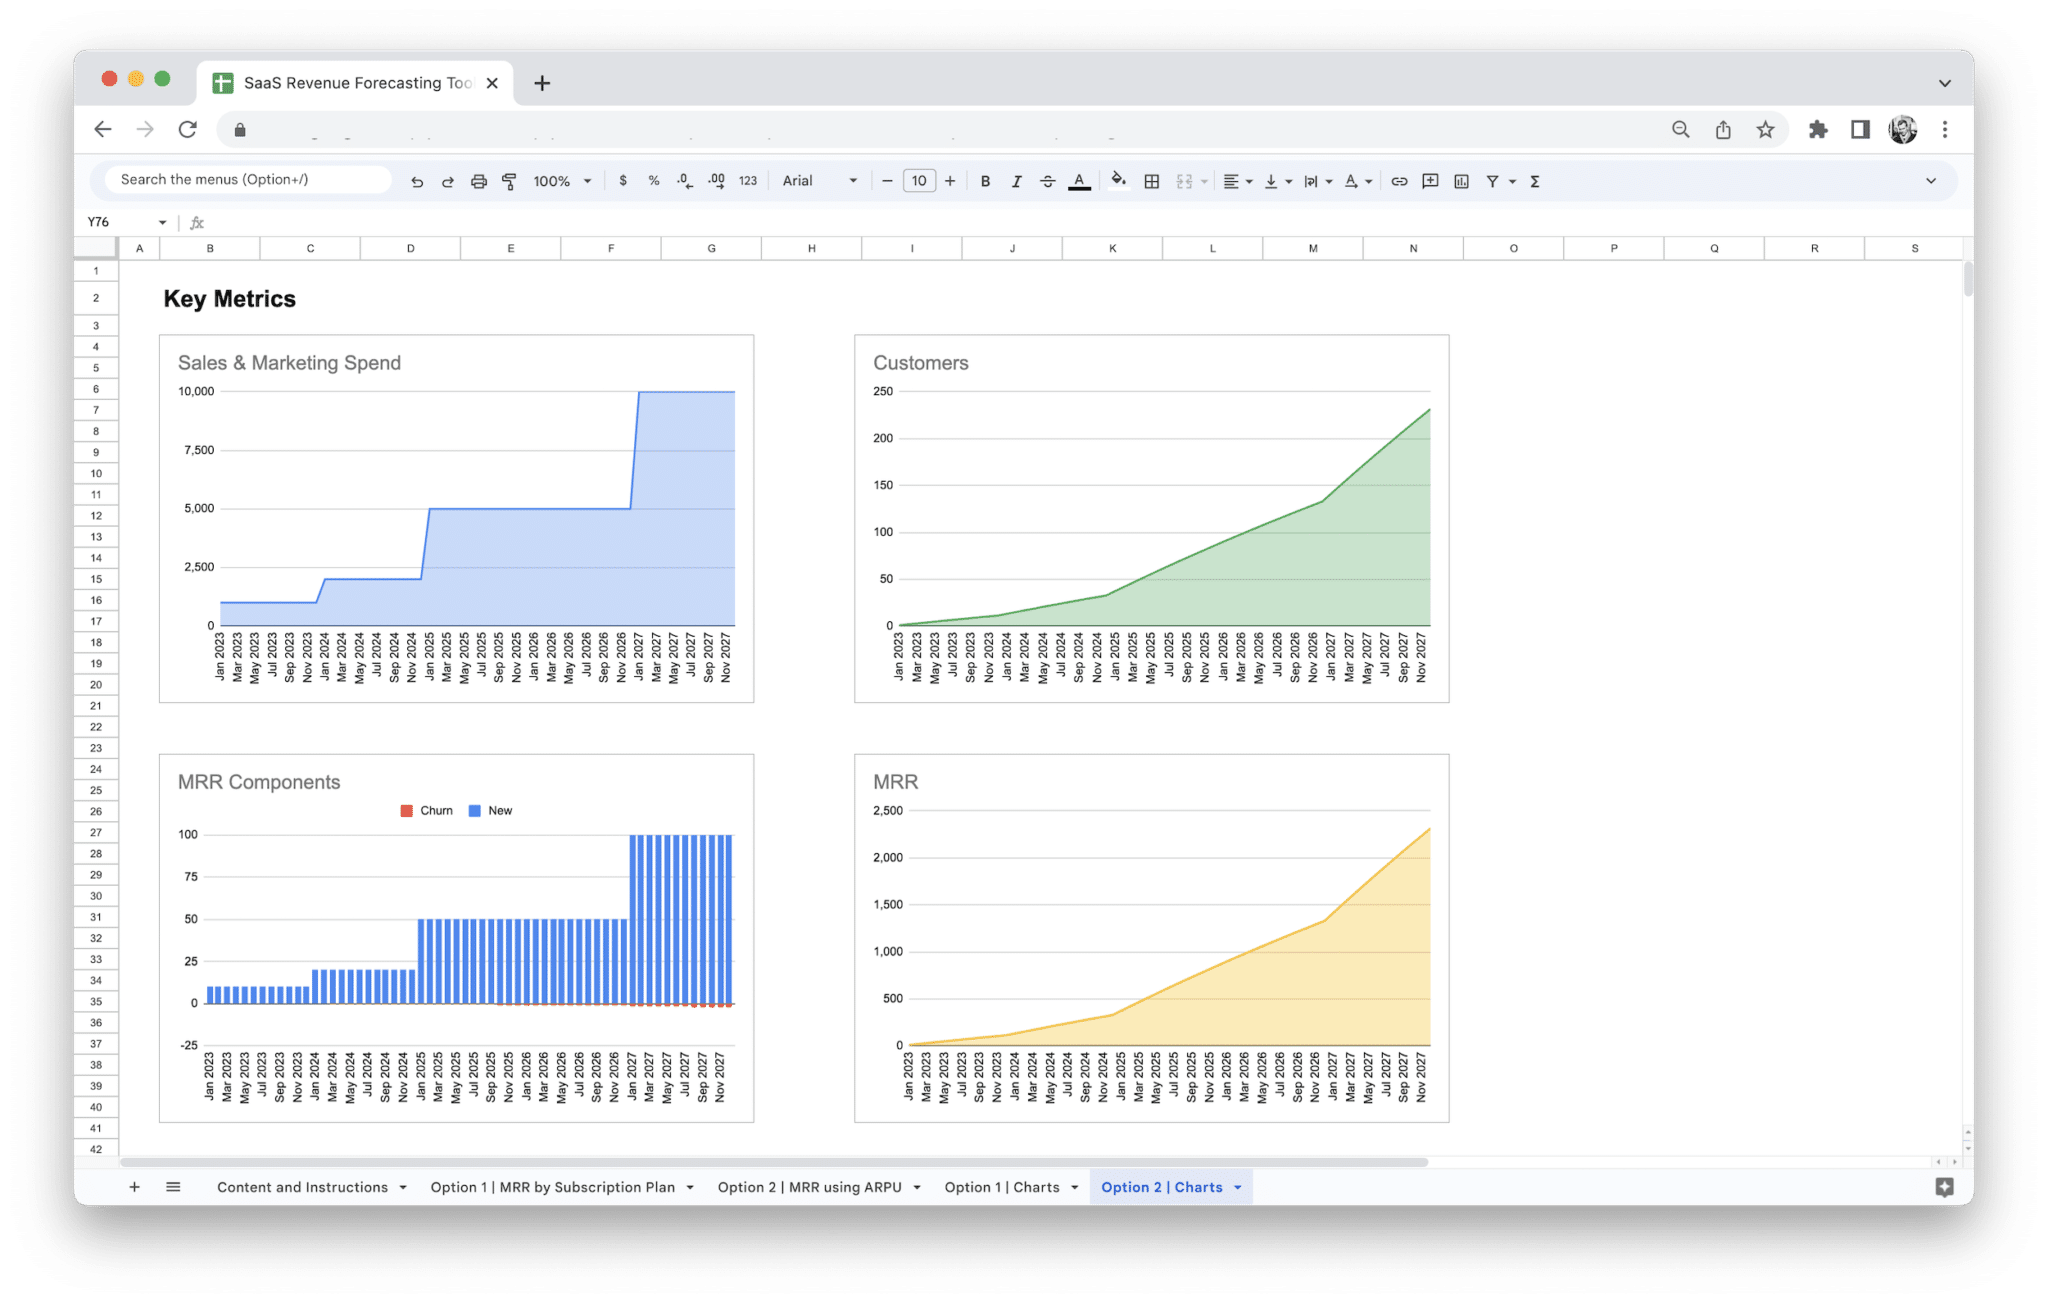The image size is (2048, 1303).
Task: Switch to the Option 1 | Charts tab
Action: click(1003, 1187)
